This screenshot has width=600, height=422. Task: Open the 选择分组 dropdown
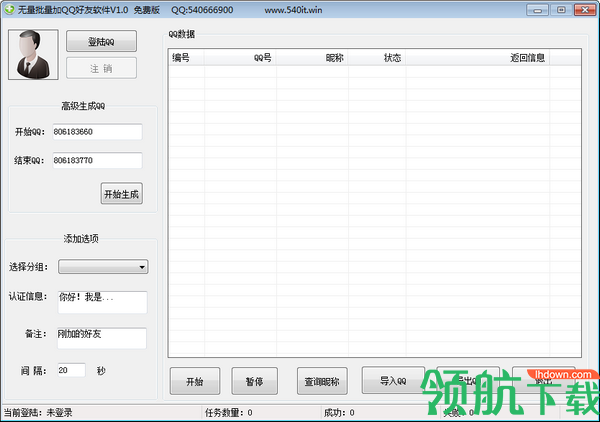[x=103, y=267]
